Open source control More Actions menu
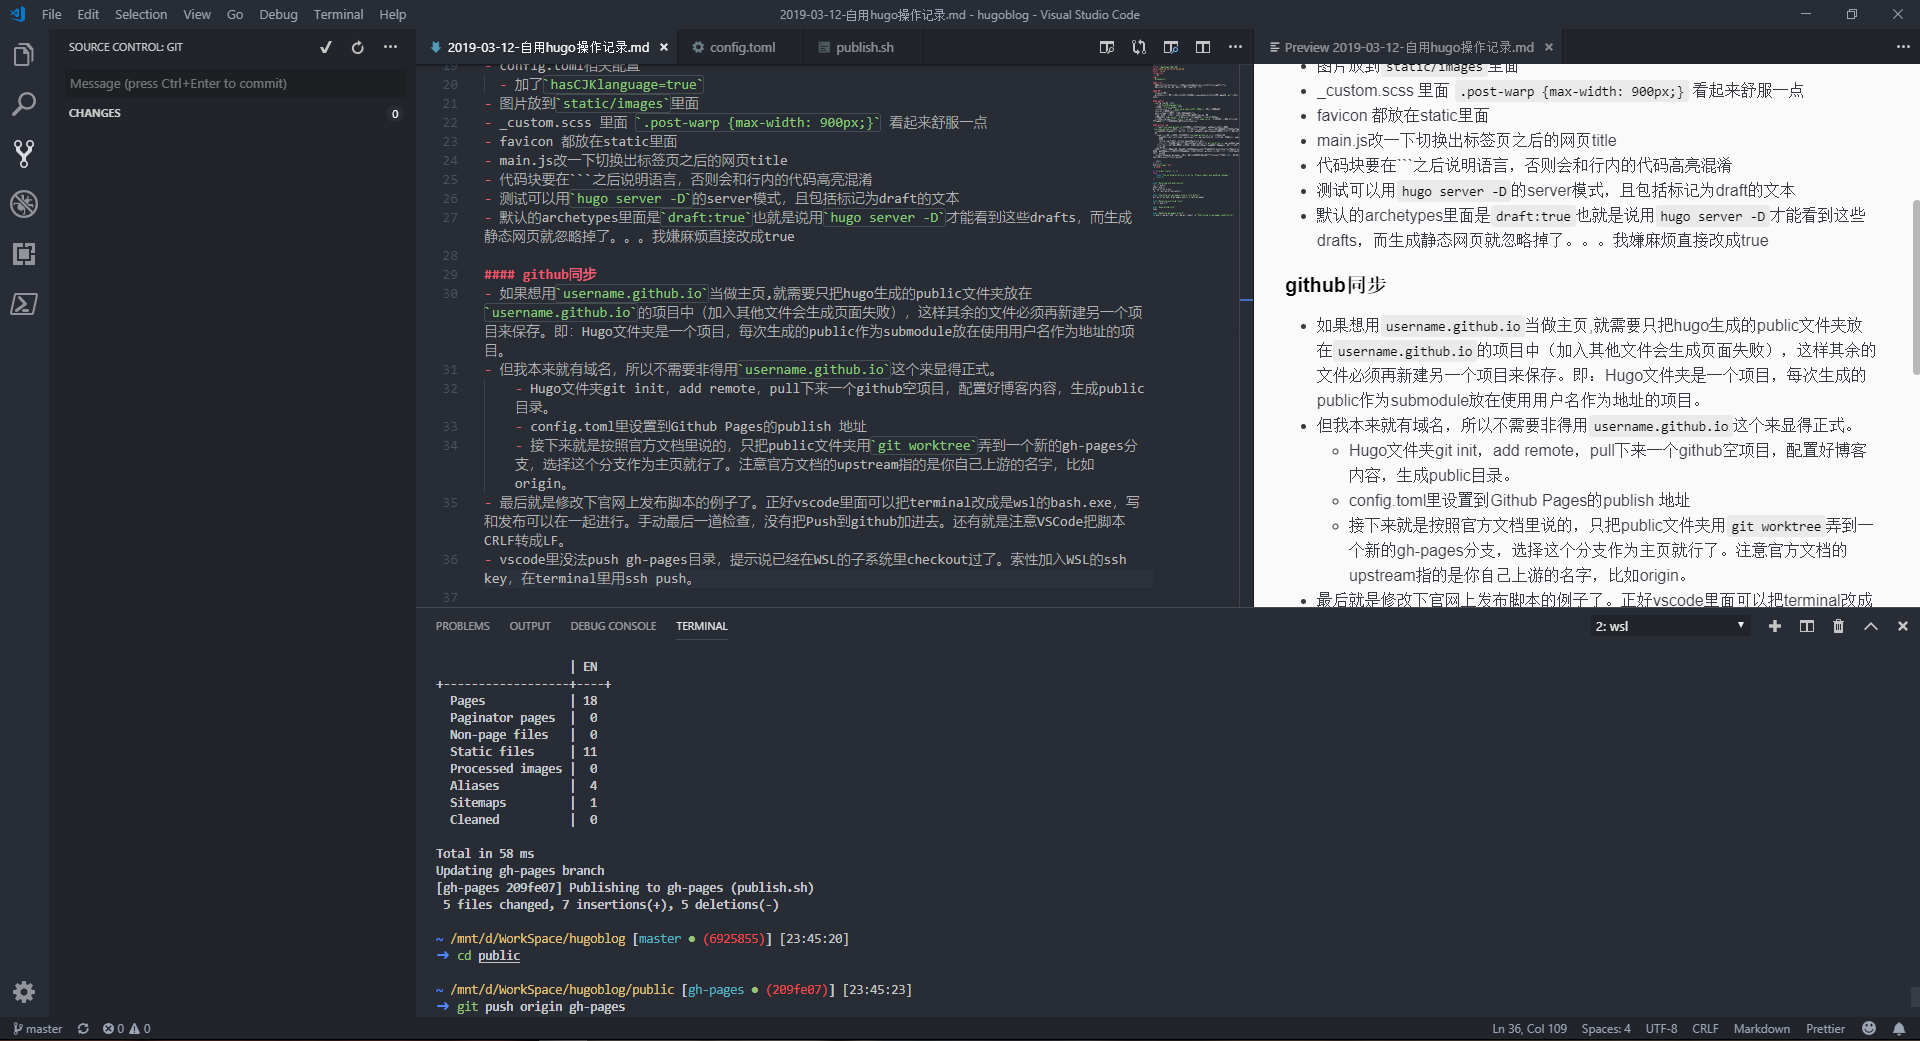This screenshot has width=1920, height=1041. tap(390, 47)
